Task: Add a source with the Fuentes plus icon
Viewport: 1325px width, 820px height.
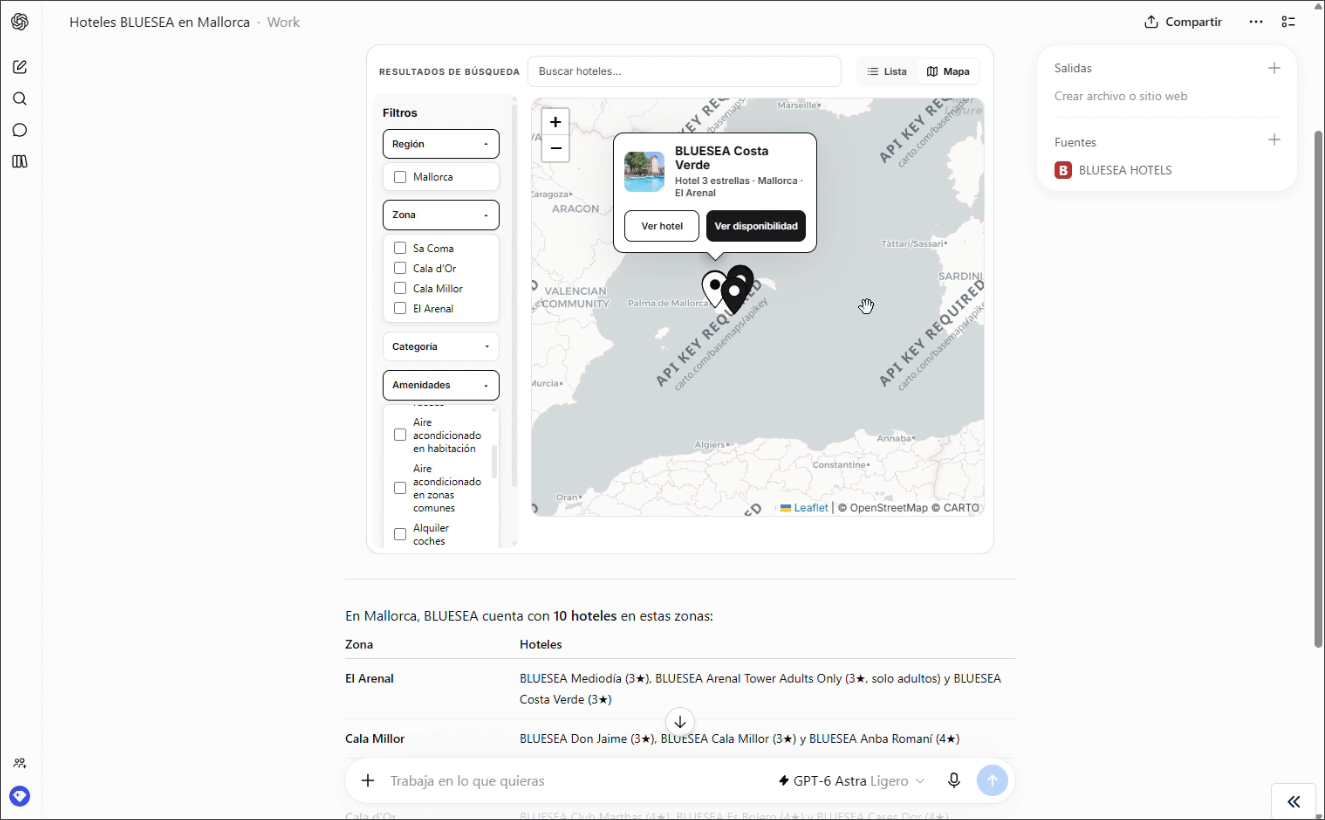Action: pyautogui.click(x=1274, y=140)
